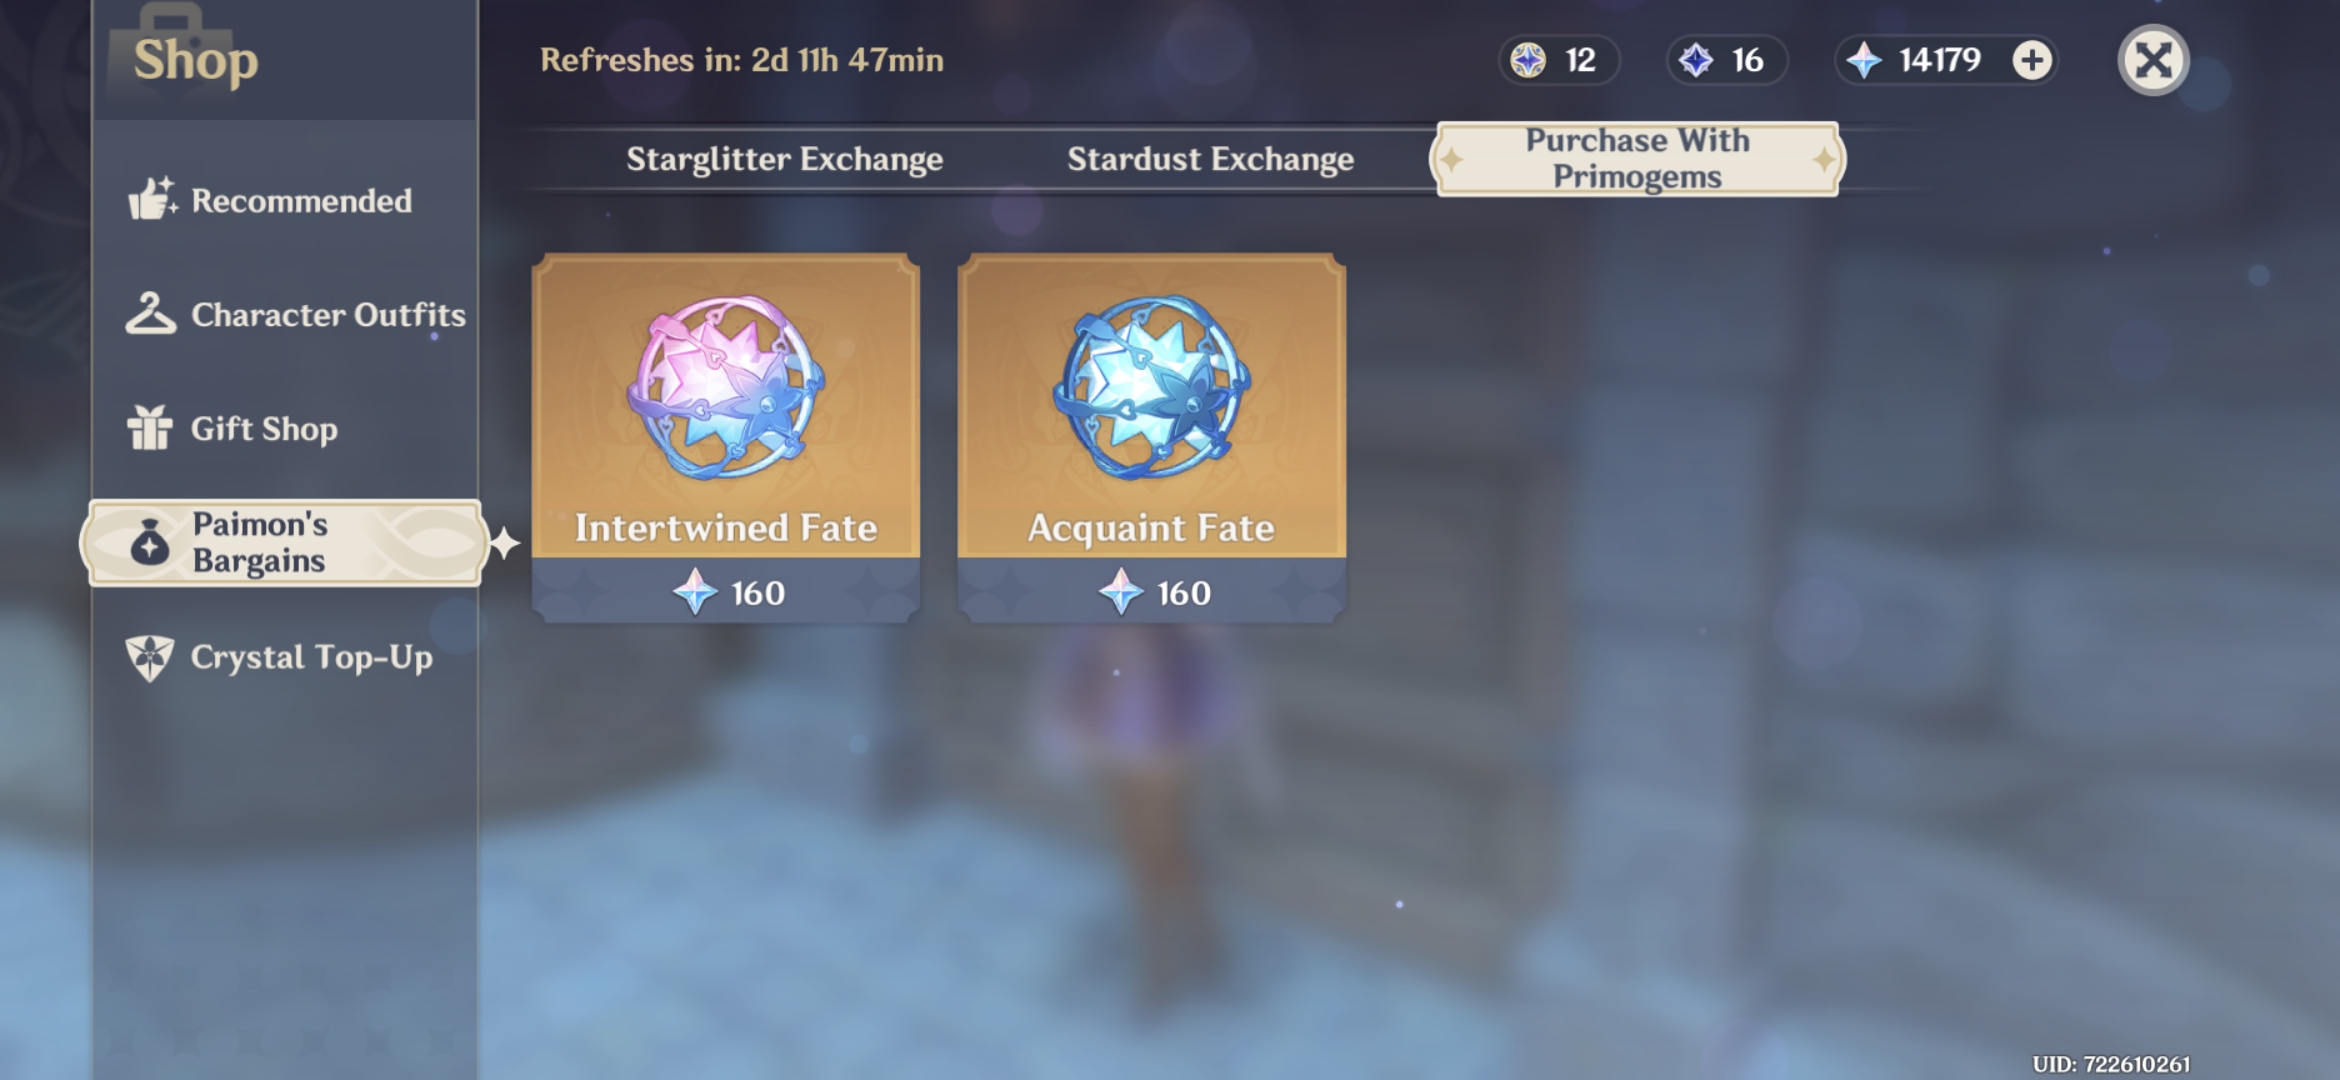The height and width of the screenshot is (1080, 2340).
Task: Go to the Crystal Top-Up section
Action: (284, 658)
